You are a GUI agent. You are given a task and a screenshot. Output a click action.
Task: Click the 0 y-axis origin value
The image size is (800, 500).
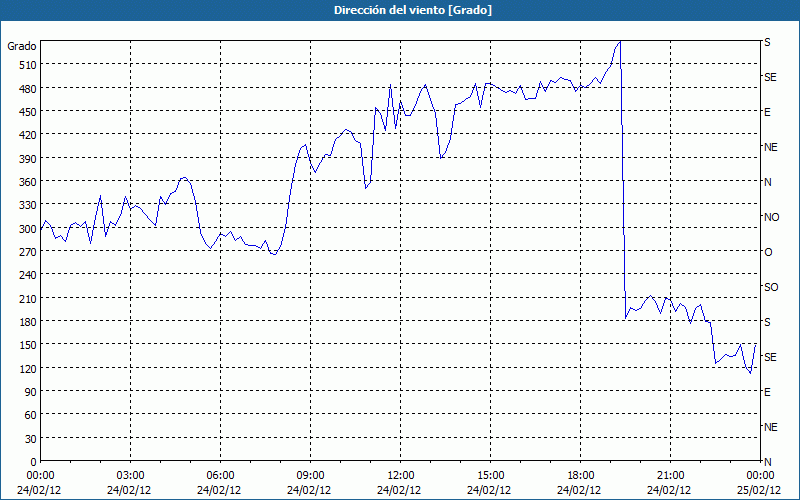(x=34, y=462)
